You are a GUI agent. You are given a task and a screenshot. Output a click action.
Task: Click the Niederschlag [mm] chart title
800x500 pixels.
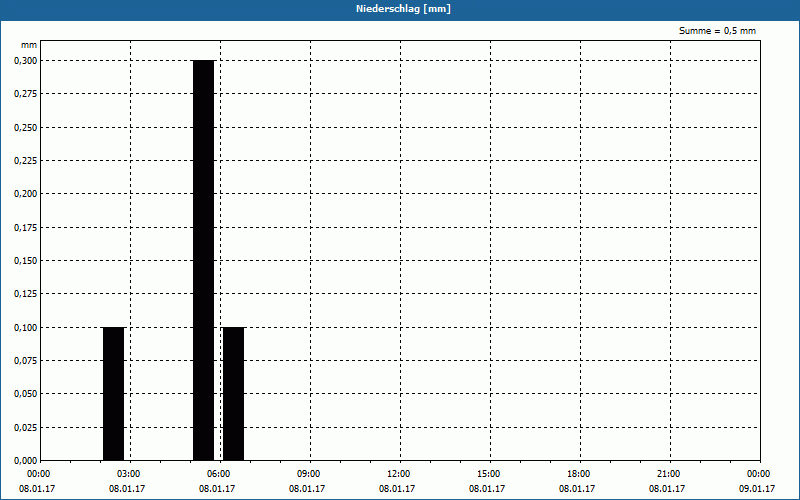[x=403, y=9]
